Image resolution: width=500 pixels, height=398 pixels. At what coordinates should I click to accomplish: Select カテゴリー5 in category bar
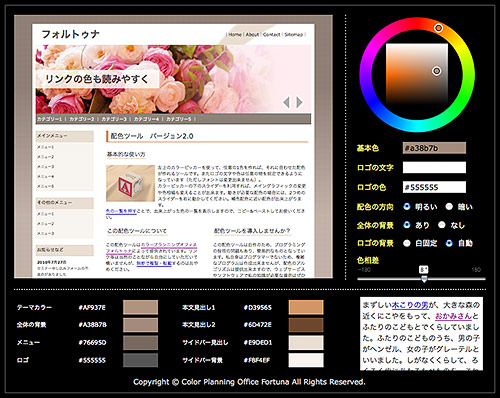tap(179, 119)
